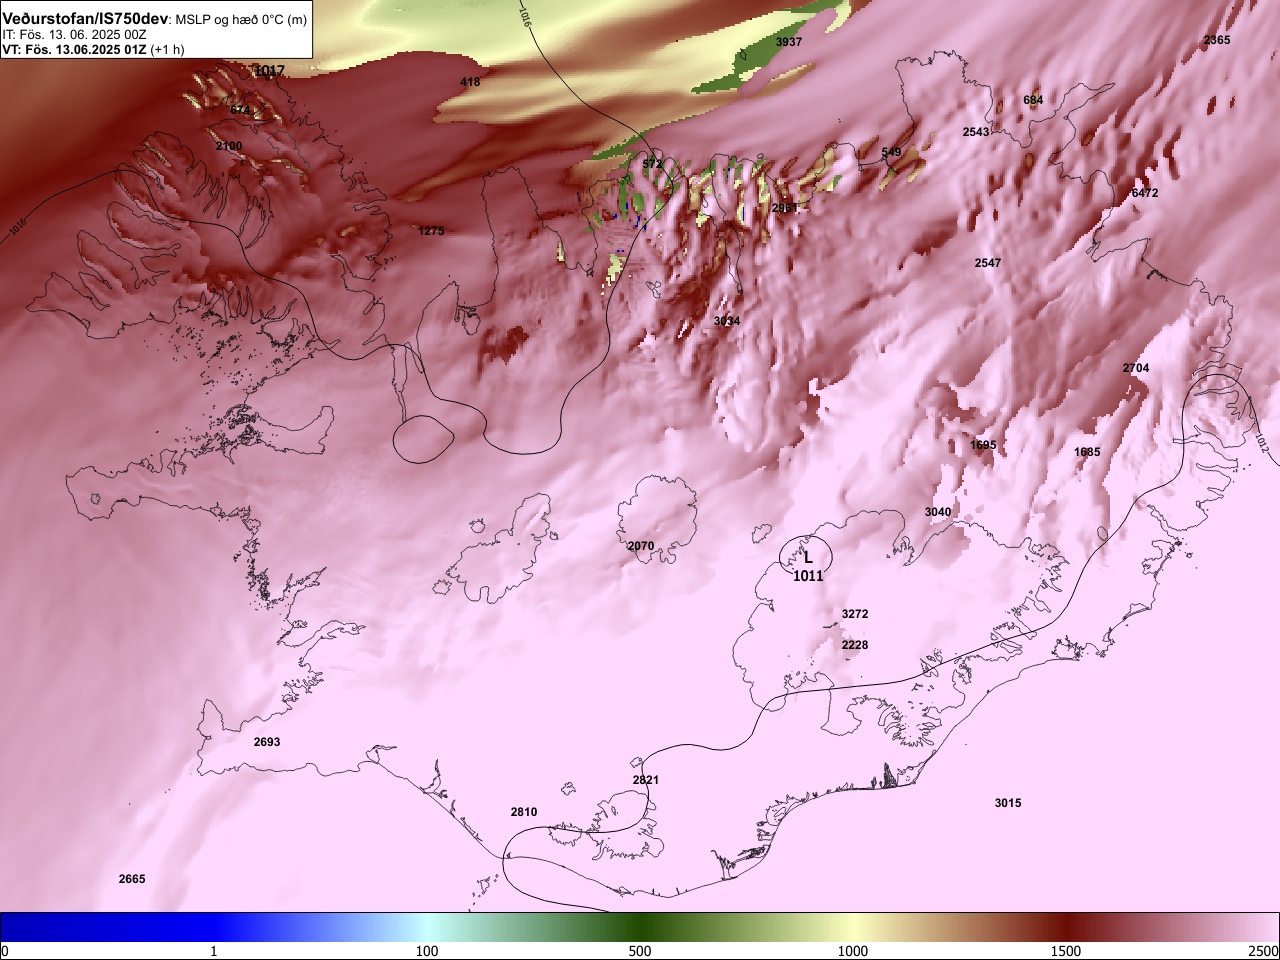This screenshot has height=960, width=1280.
Task: Click the 3937 height label
Action: pyautogui.click(x=789, y=42)
